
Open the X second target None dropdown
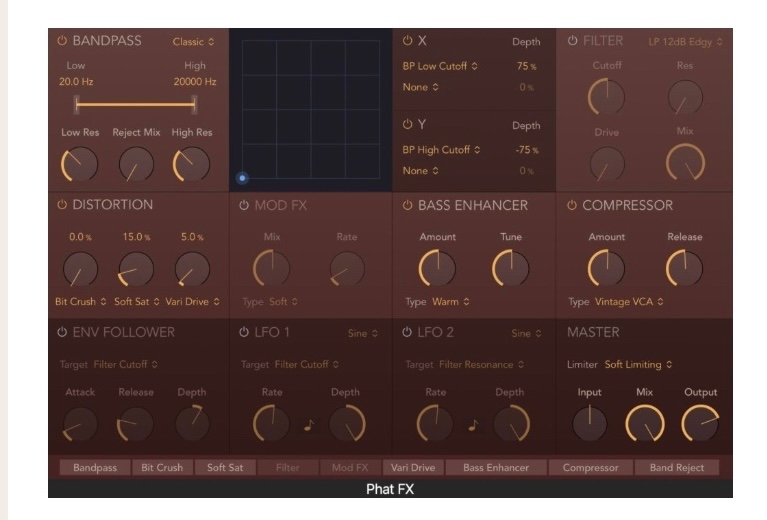point(421,87)
